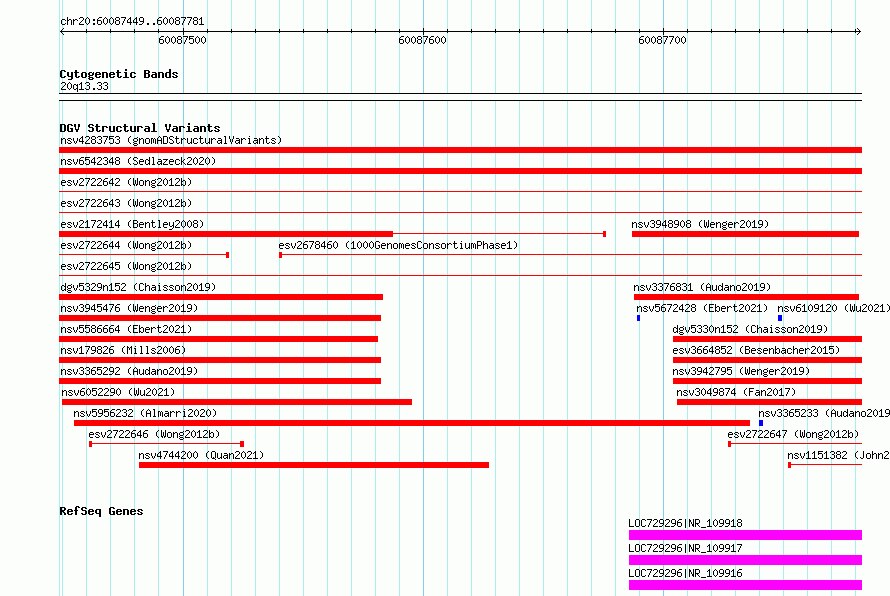This screenshot has height=596, width=890.
Task: Open nsv3365233 (Audano2019) variant label
Action: pos(824,413)
